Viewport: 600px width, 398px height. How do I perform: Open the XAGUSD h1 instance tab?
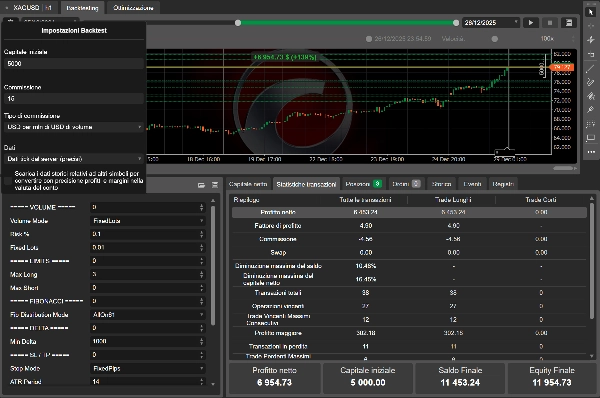point(29,8)
